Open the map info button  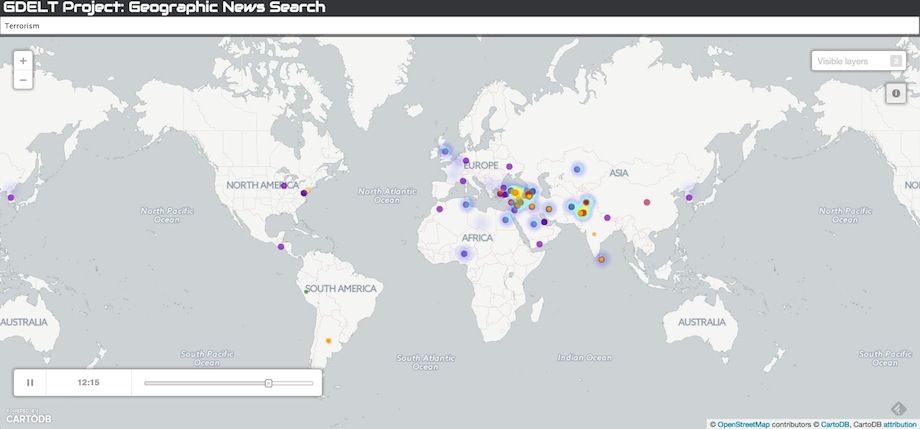tap(895, 93)
